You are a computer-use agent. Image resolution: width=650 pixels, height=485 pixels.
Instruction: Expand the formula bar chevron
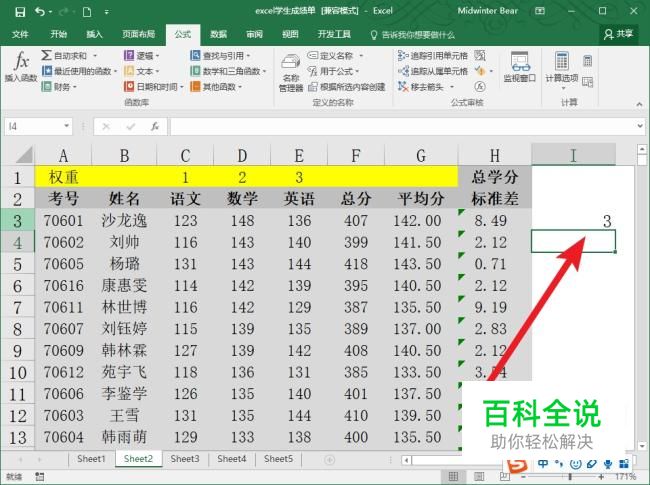[640, 126]
